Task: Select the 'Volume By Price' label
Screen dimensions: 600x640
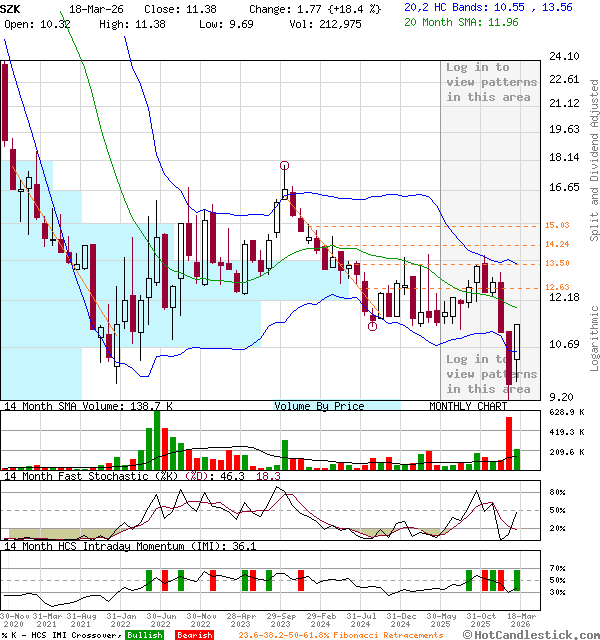Action: (x=319, y=406)
